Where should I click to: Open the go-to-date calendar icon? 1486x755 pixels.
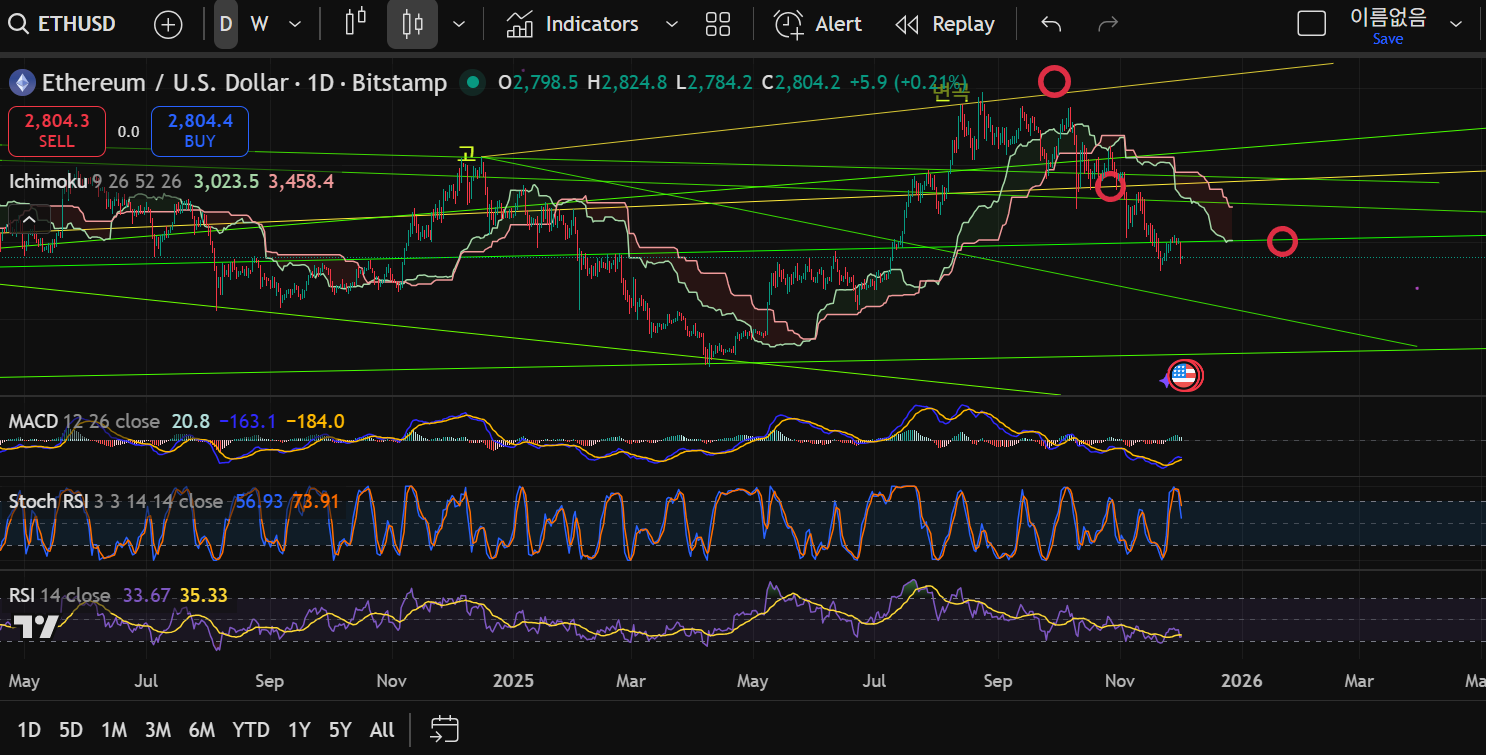tap(444, 729)
